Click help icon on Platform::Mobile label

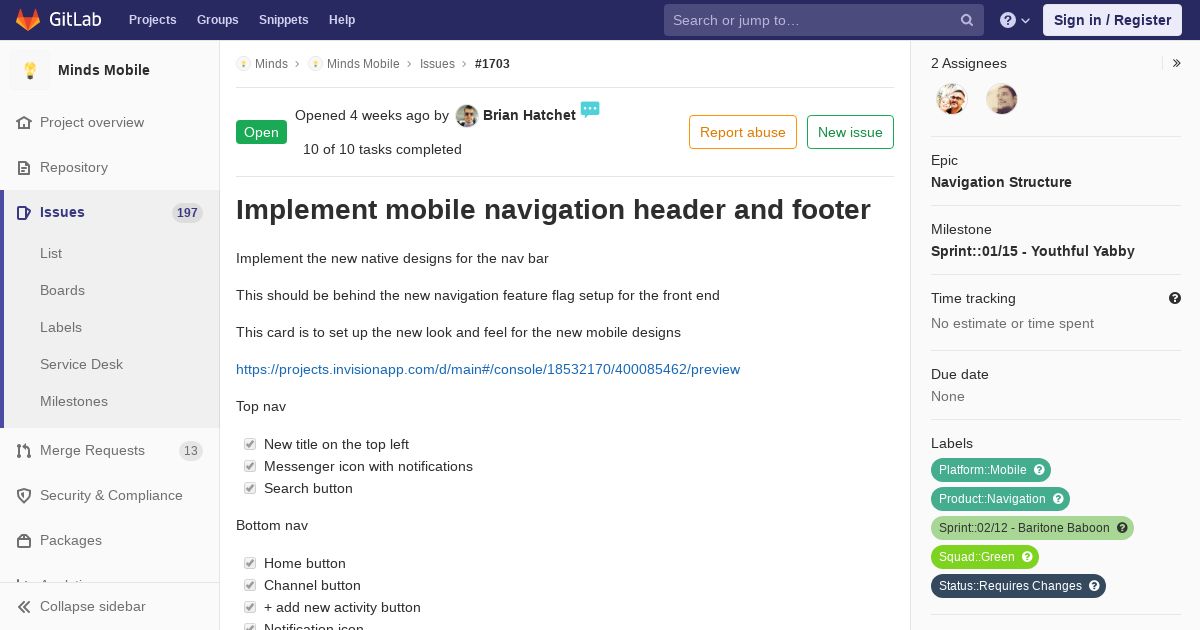pyautogui.click(x=1039, y=470)
